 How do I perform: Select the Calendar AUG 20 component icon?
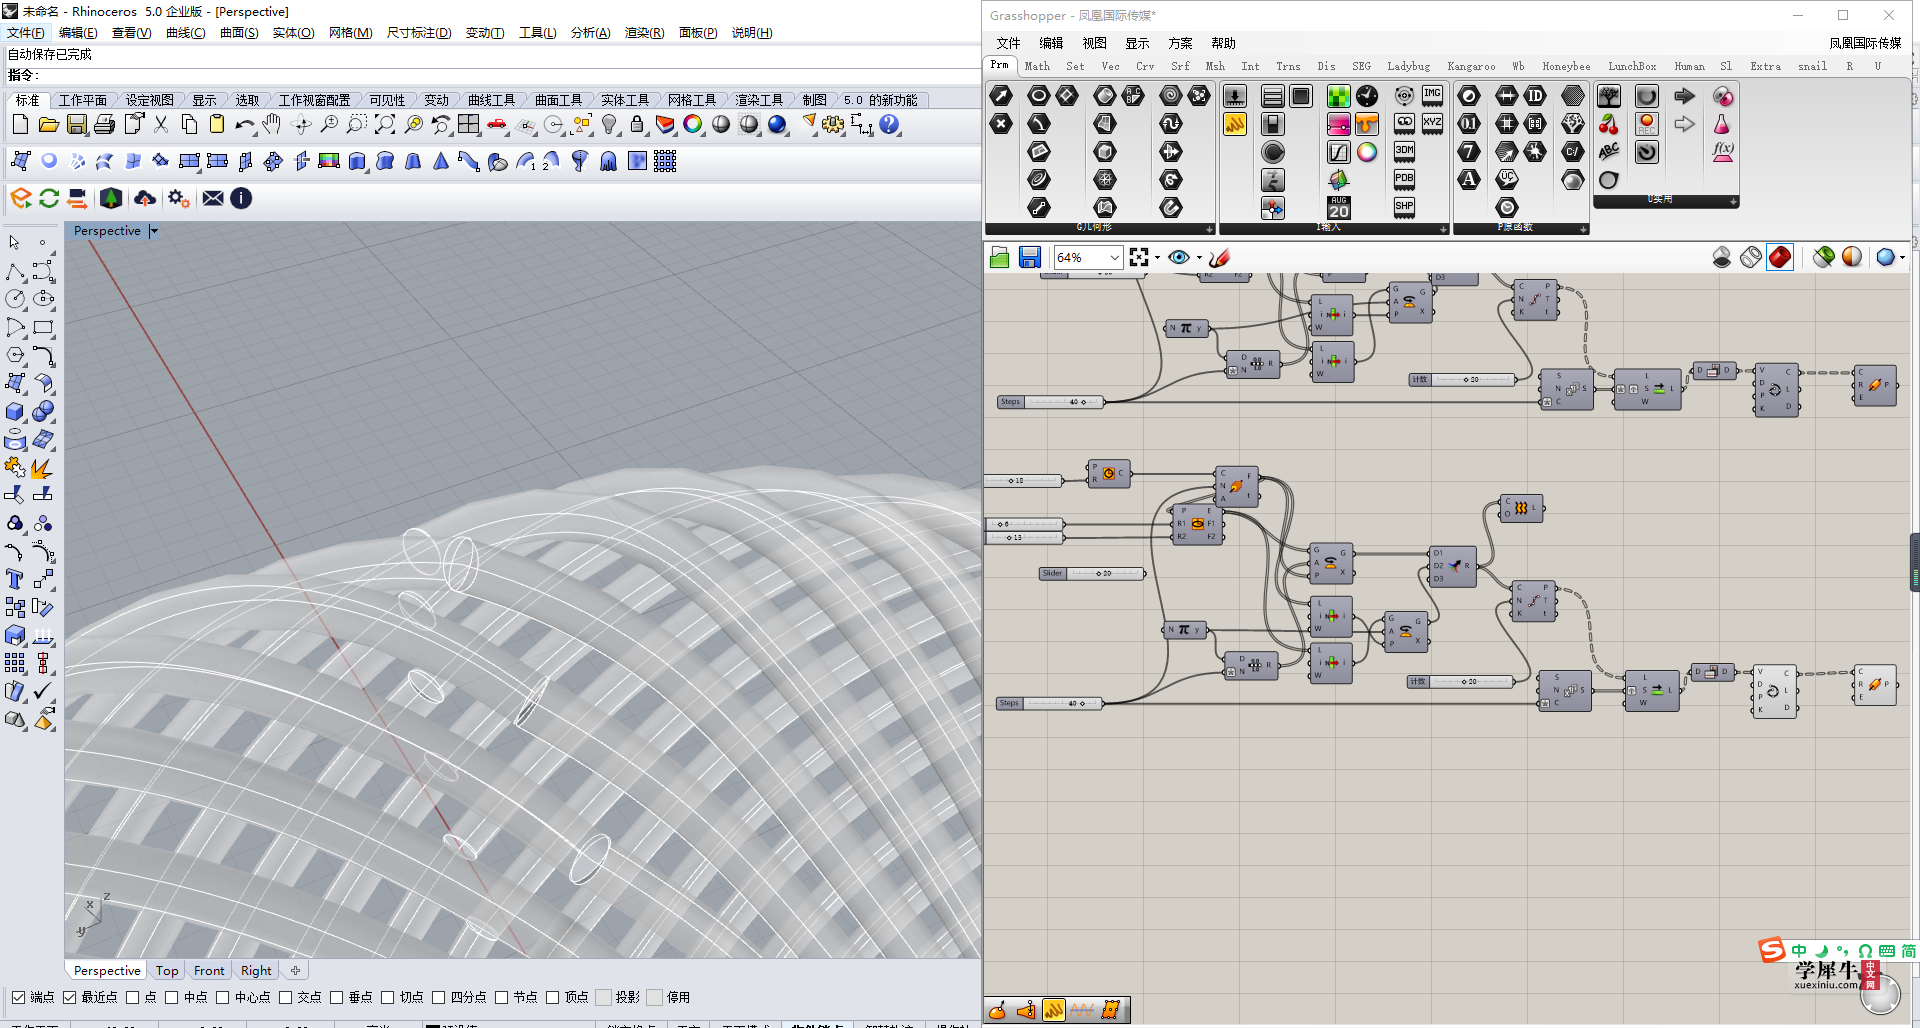coord(1339,207)
